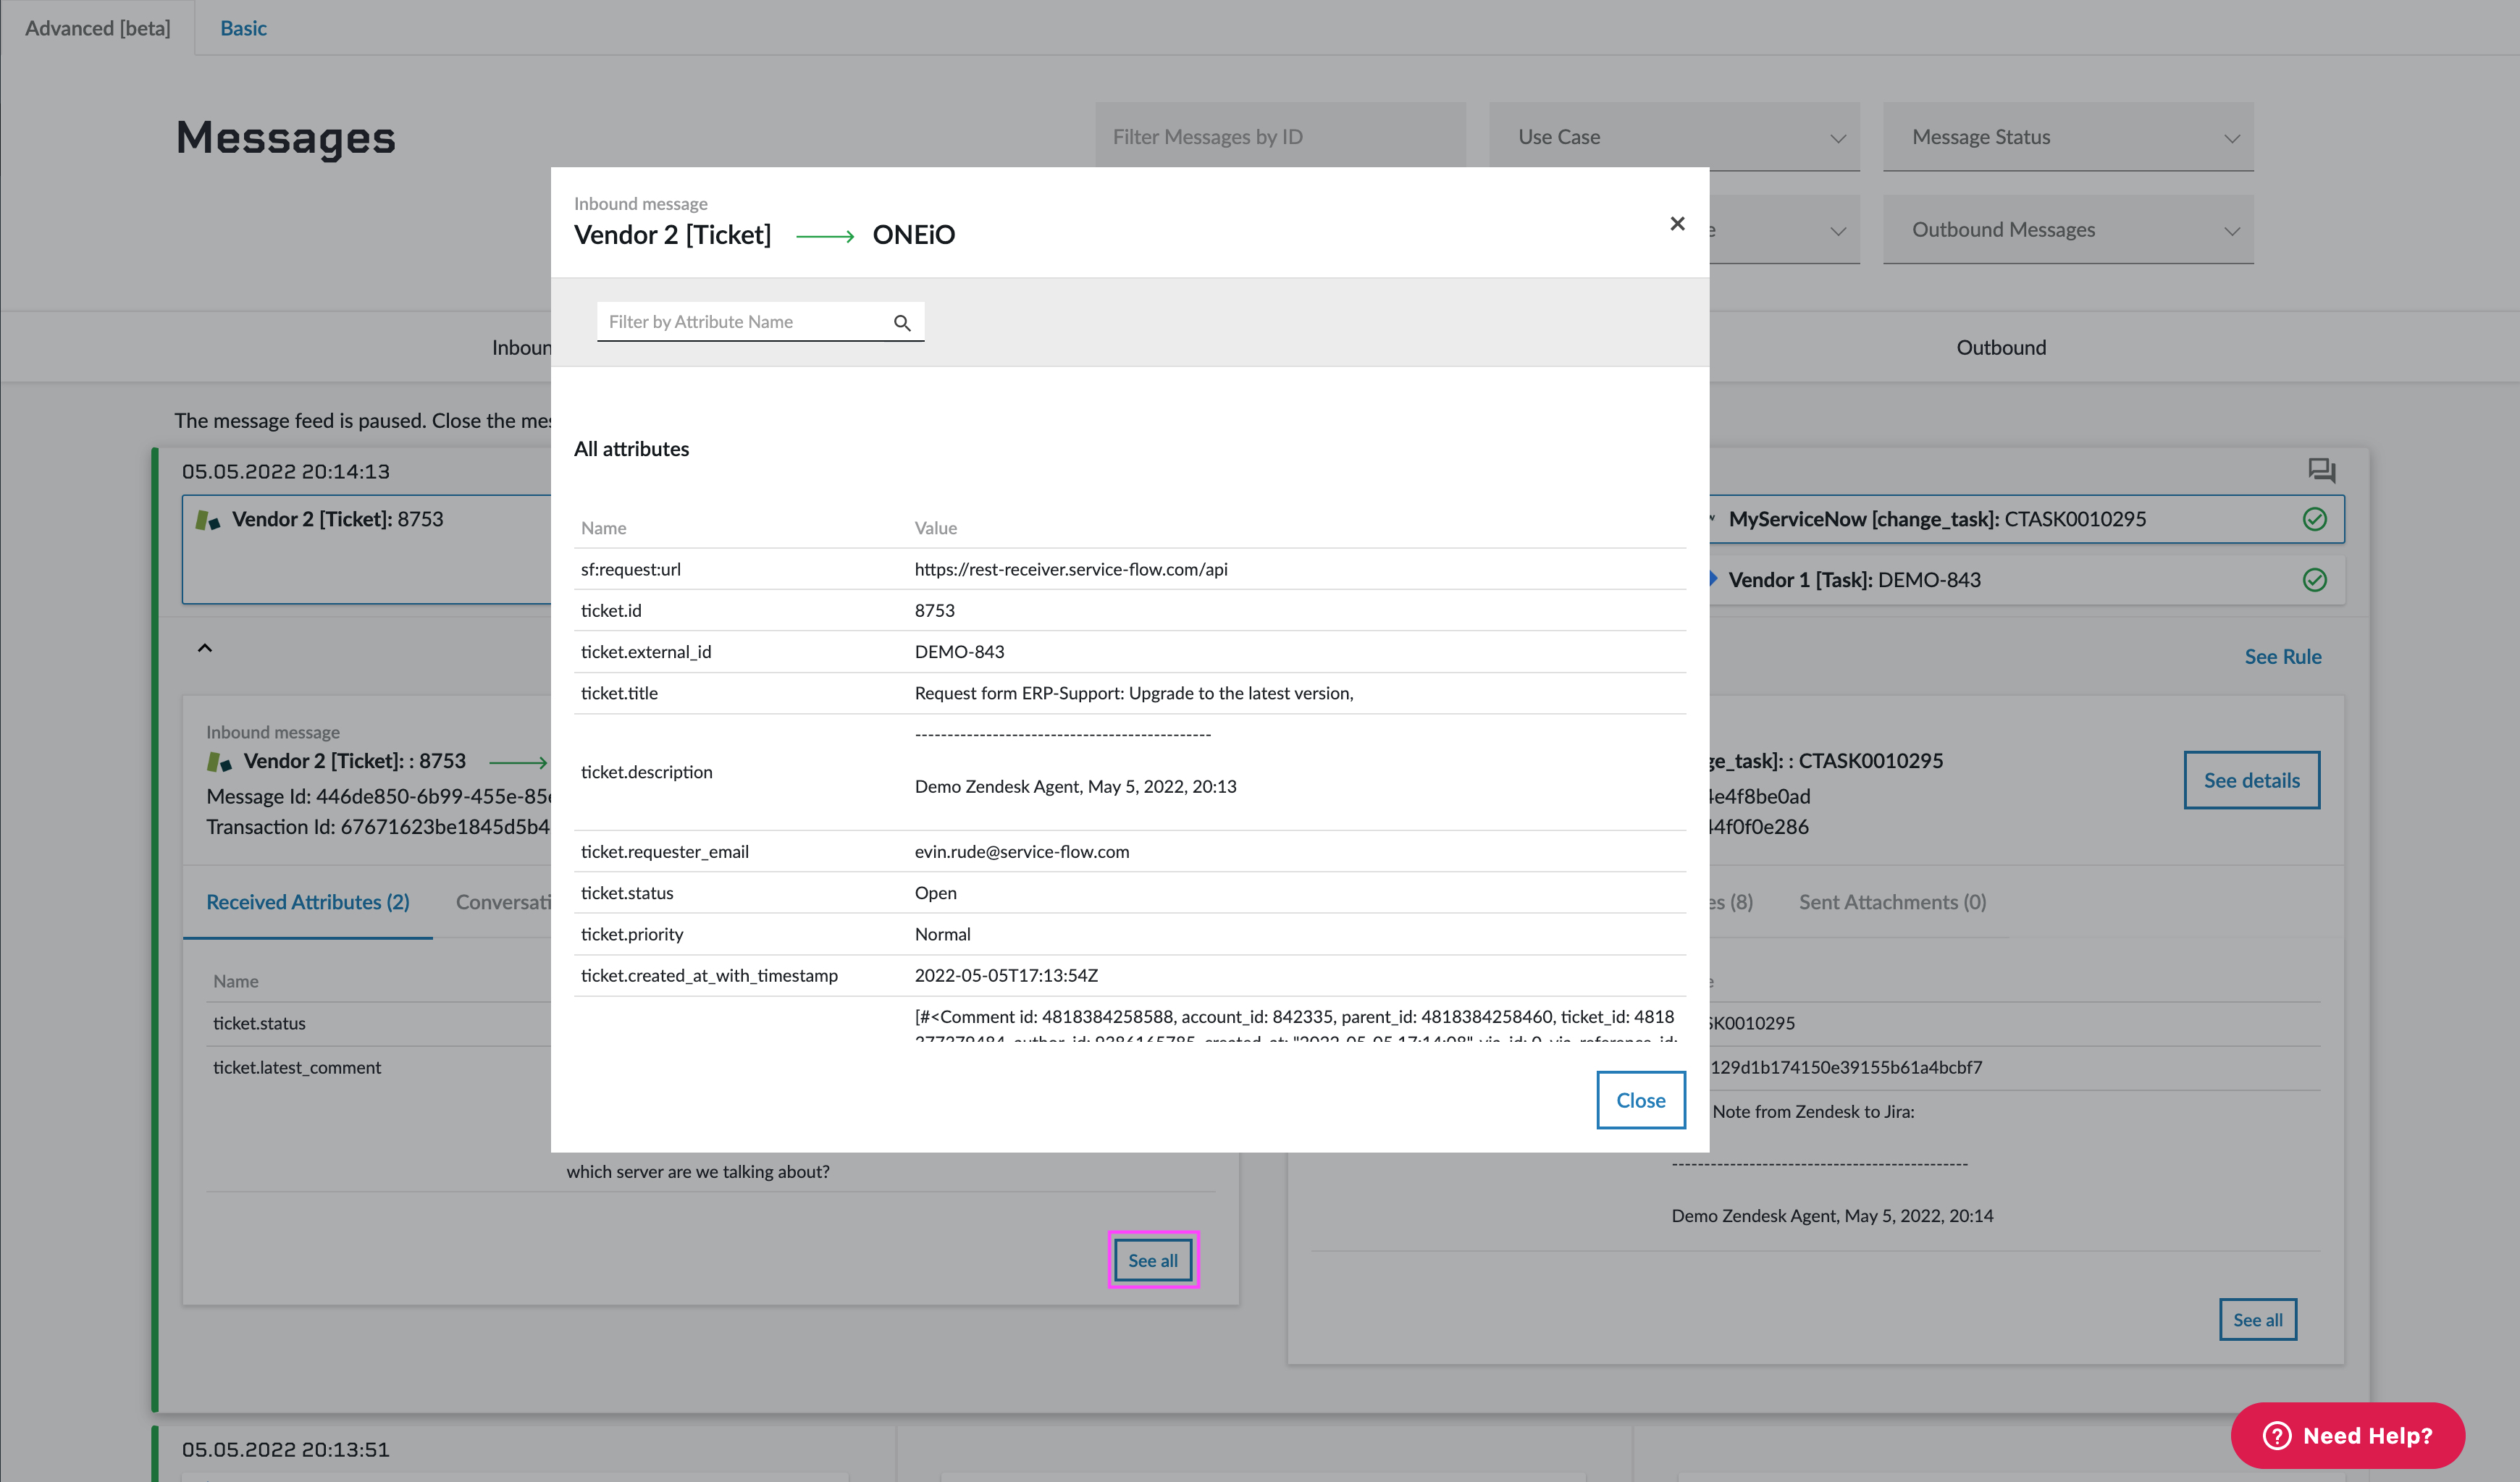Collapse the message details with the chevron up

[204, 648]
